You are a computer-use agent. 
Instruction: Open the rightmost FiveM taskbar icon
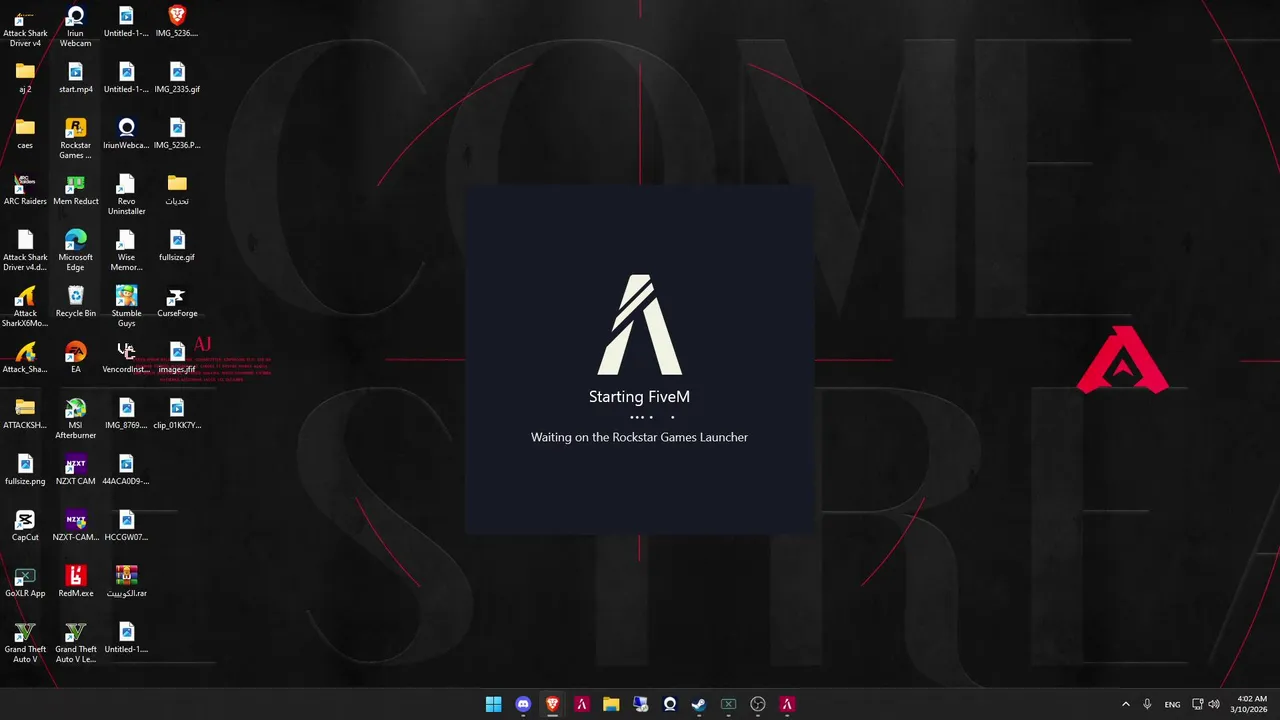(787, 704)
